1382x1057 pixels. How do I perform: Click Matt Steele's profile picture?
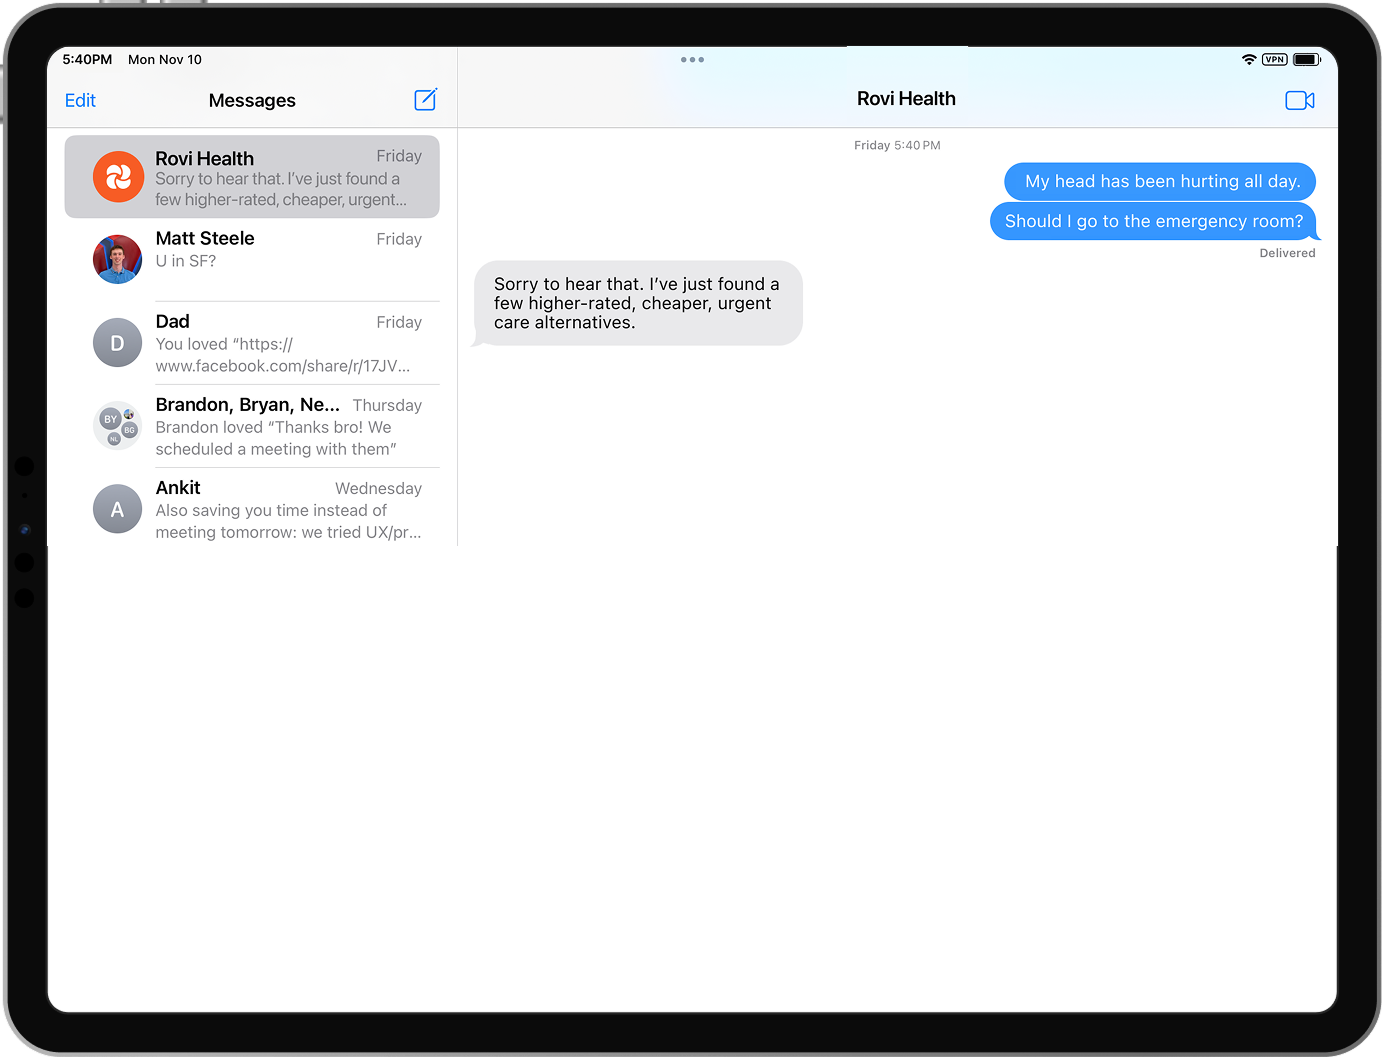117,258
